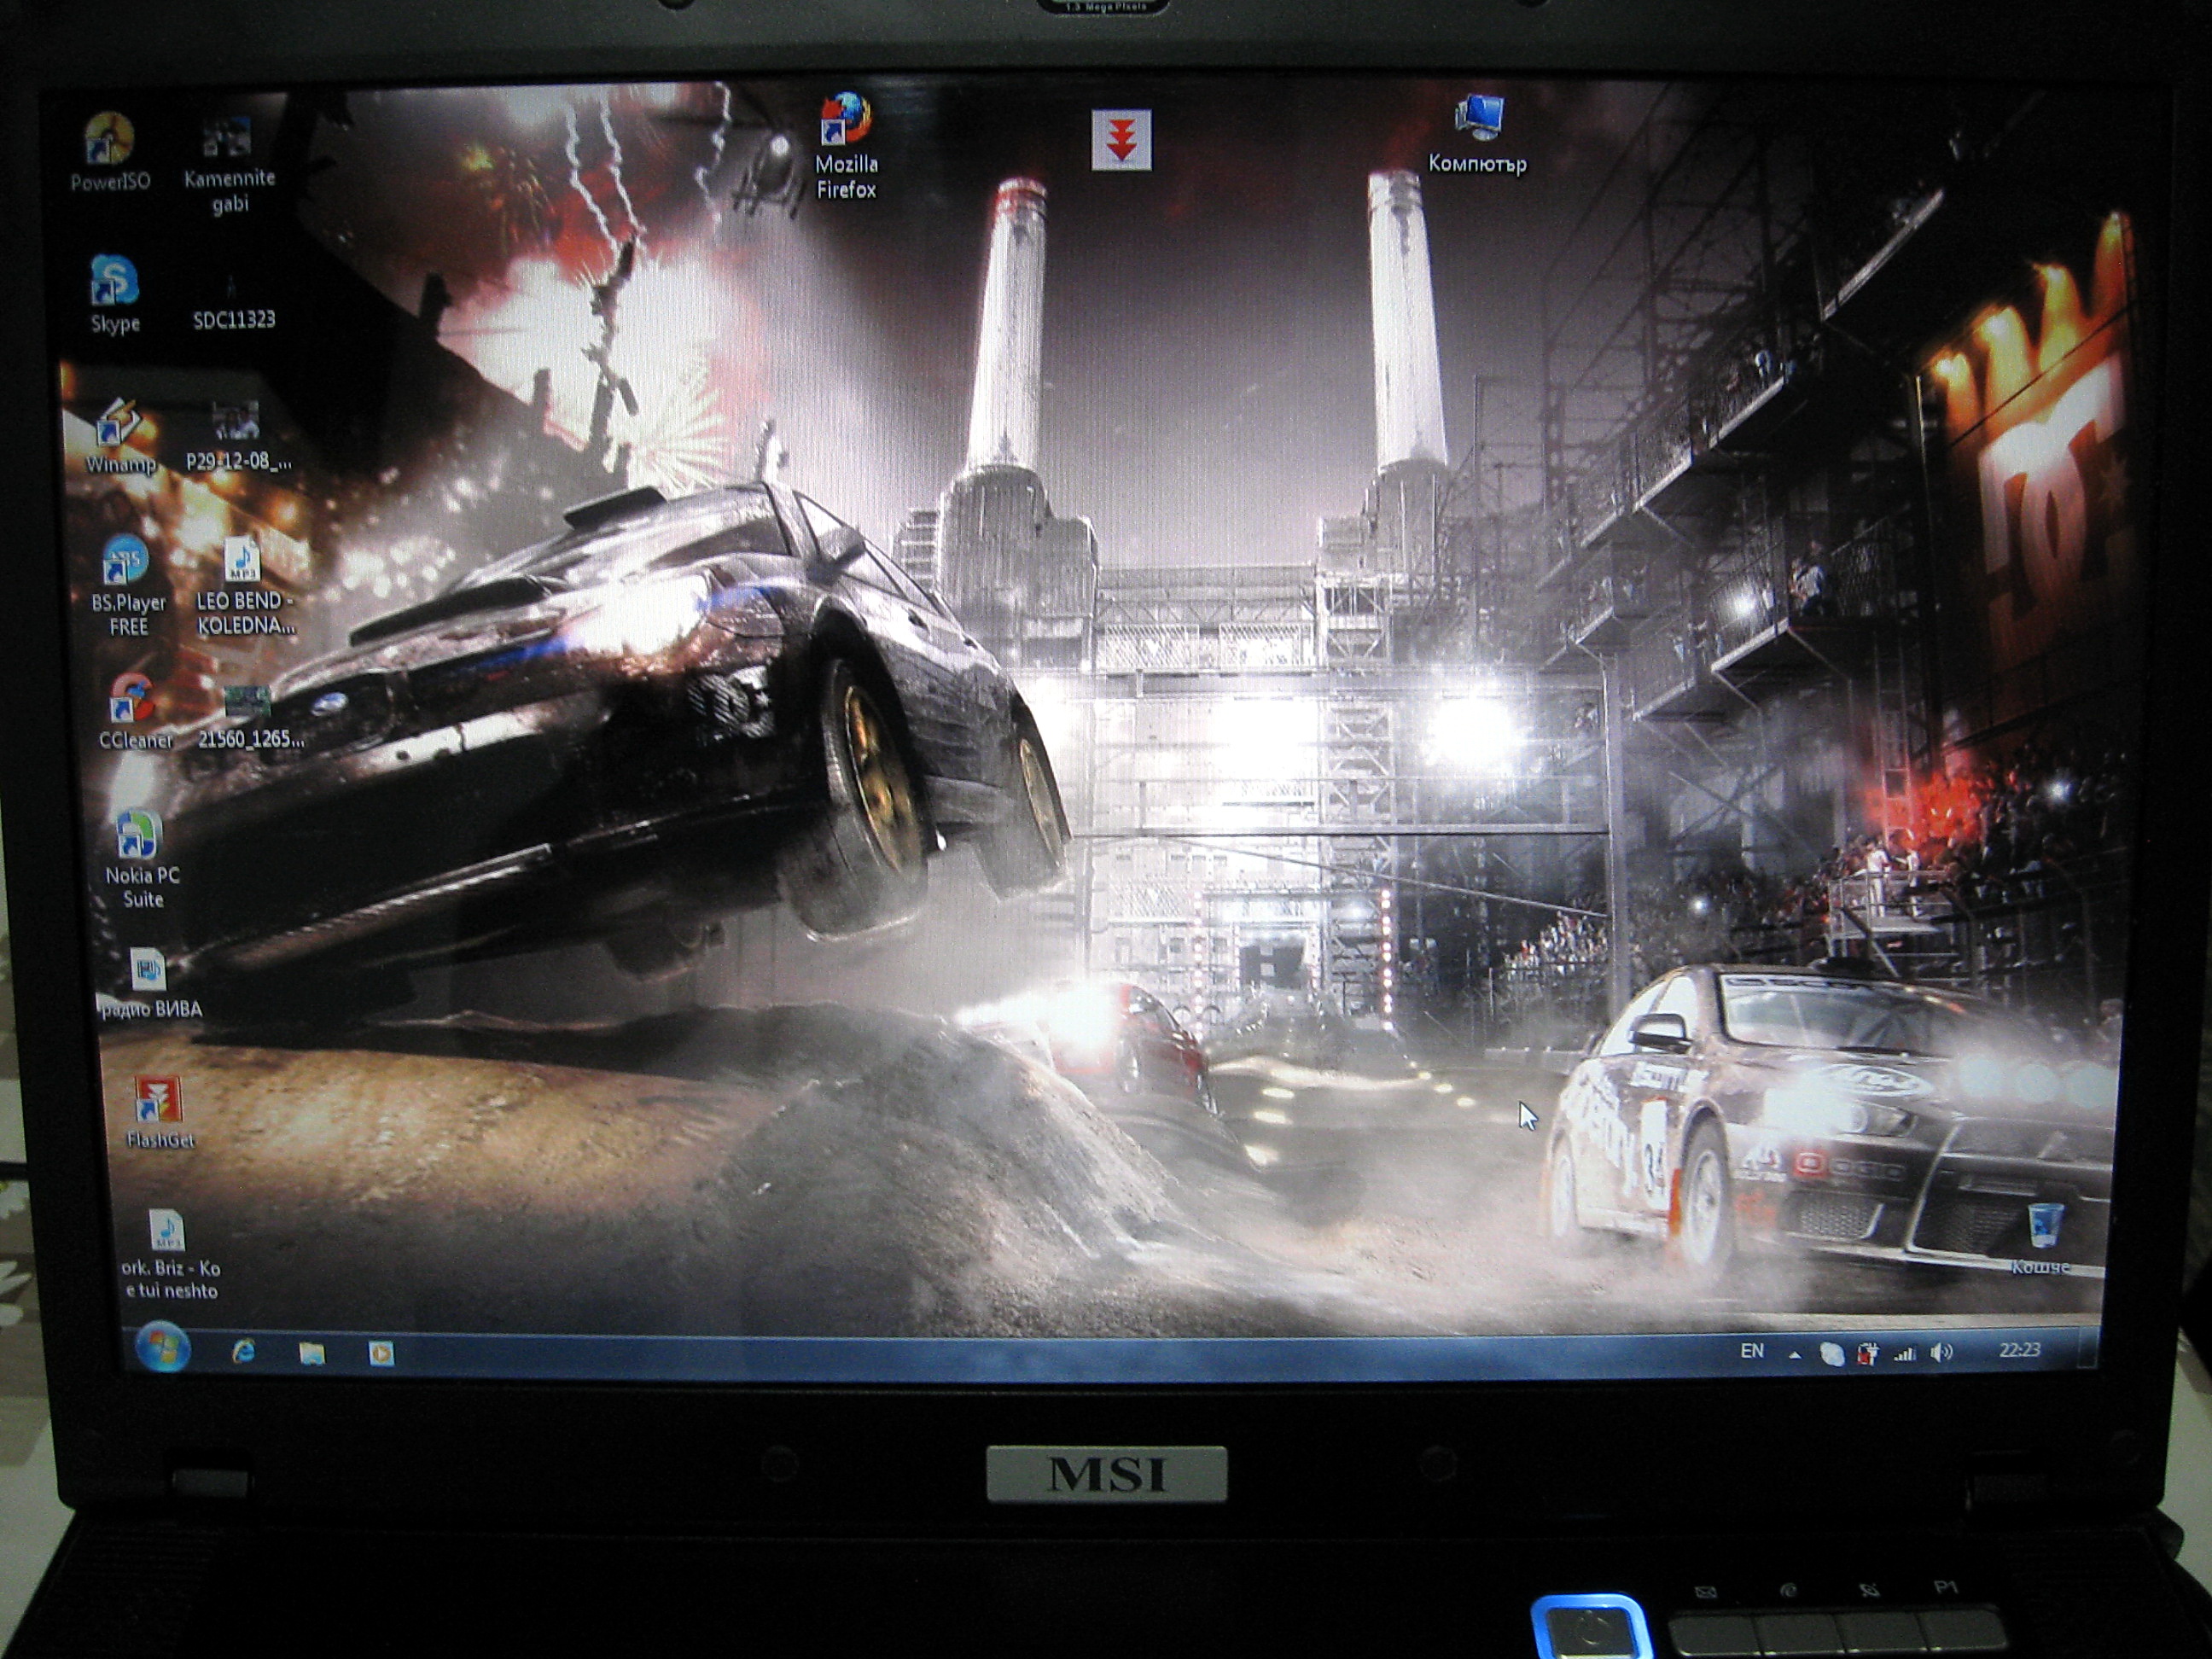Screen dimensions: 2212x1659
Task: Open the speaker volume control
Action: pyautogui.click(x=1941, y=1353)
